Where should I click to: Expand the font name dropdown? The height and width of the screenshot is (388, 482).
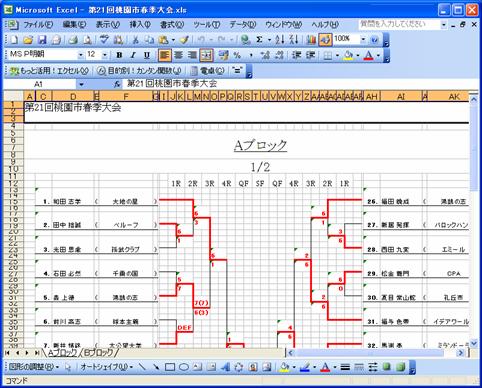pos(80,55)
